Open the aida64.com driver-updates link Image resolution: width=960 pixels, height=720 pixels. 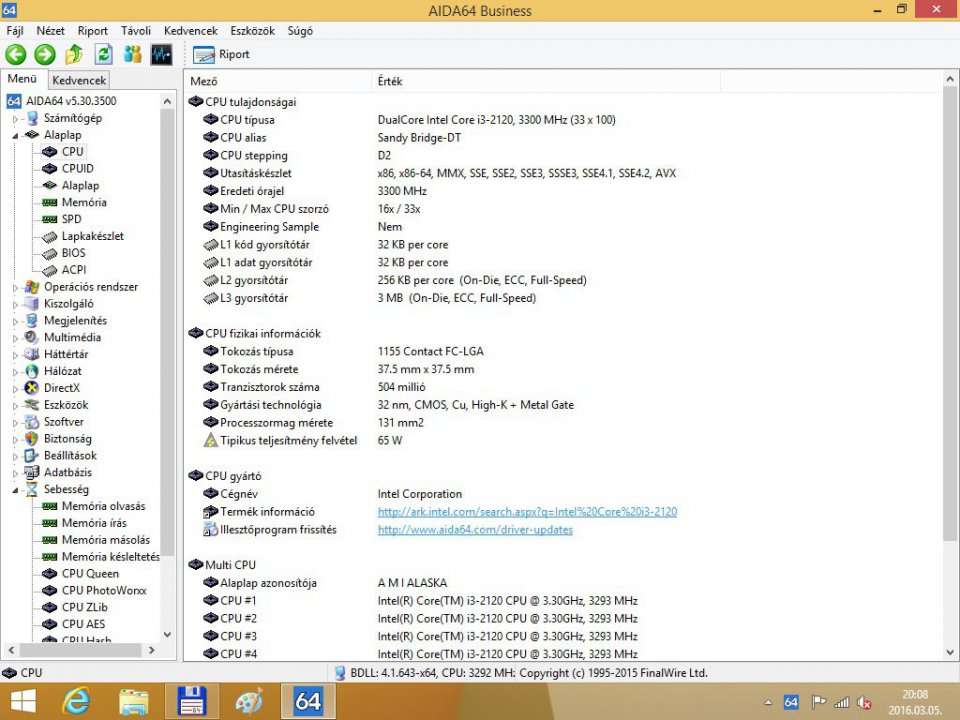[x=475, y=530]
